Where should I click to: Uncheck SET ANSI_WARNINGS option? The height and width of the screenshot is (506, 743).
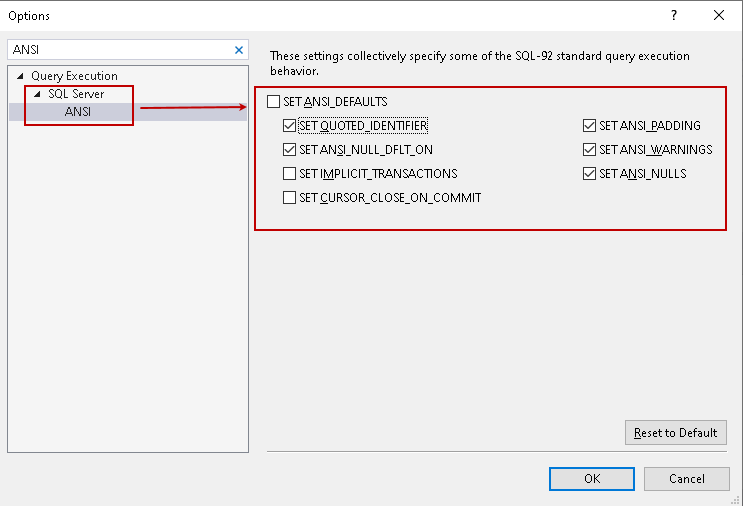coord(590,150)
